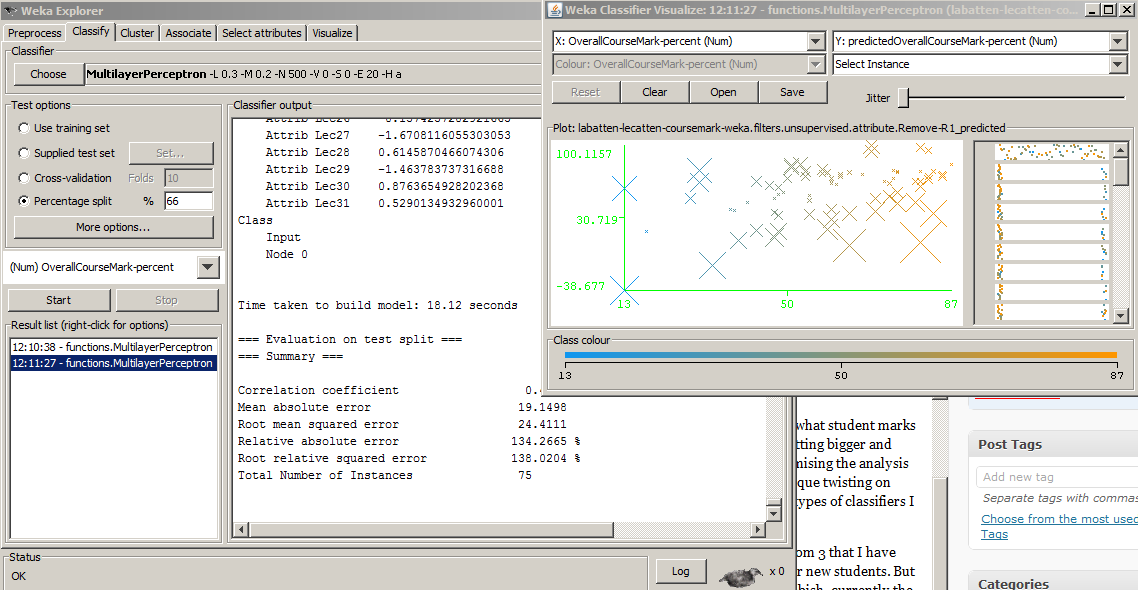
Task: Select the Percentage split option
Action: click(x=65, y=201)
